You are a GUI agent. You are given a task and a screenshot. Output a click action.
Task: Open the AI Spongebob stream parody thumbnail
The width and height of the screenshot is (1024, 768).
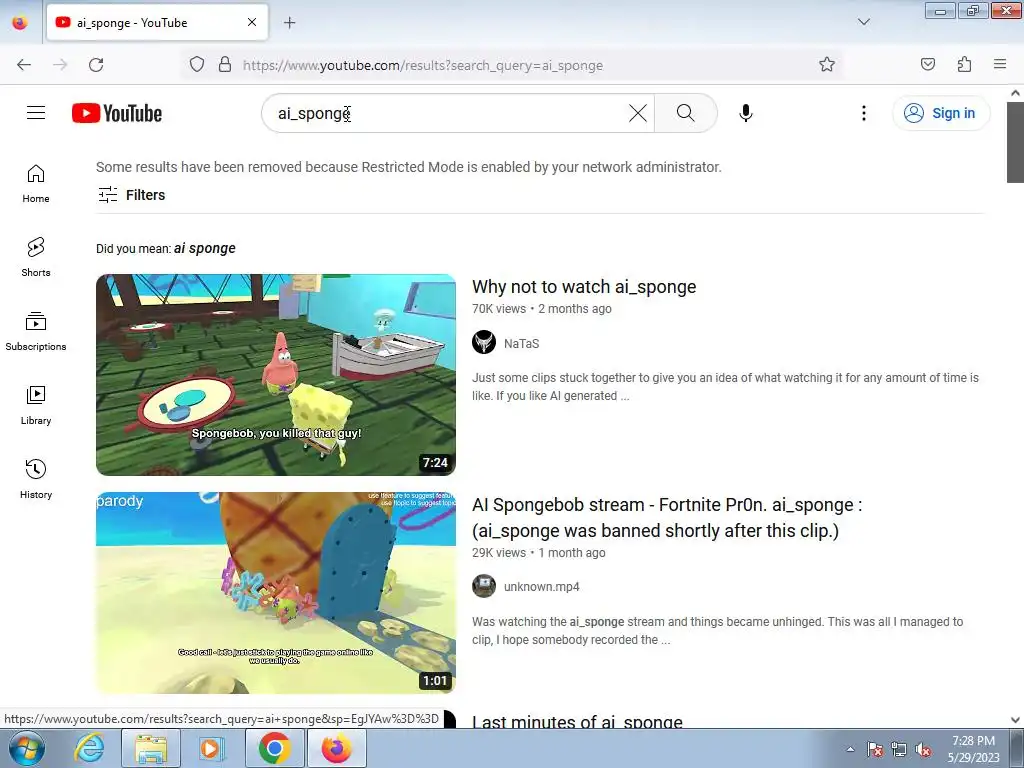pos(276,592)
